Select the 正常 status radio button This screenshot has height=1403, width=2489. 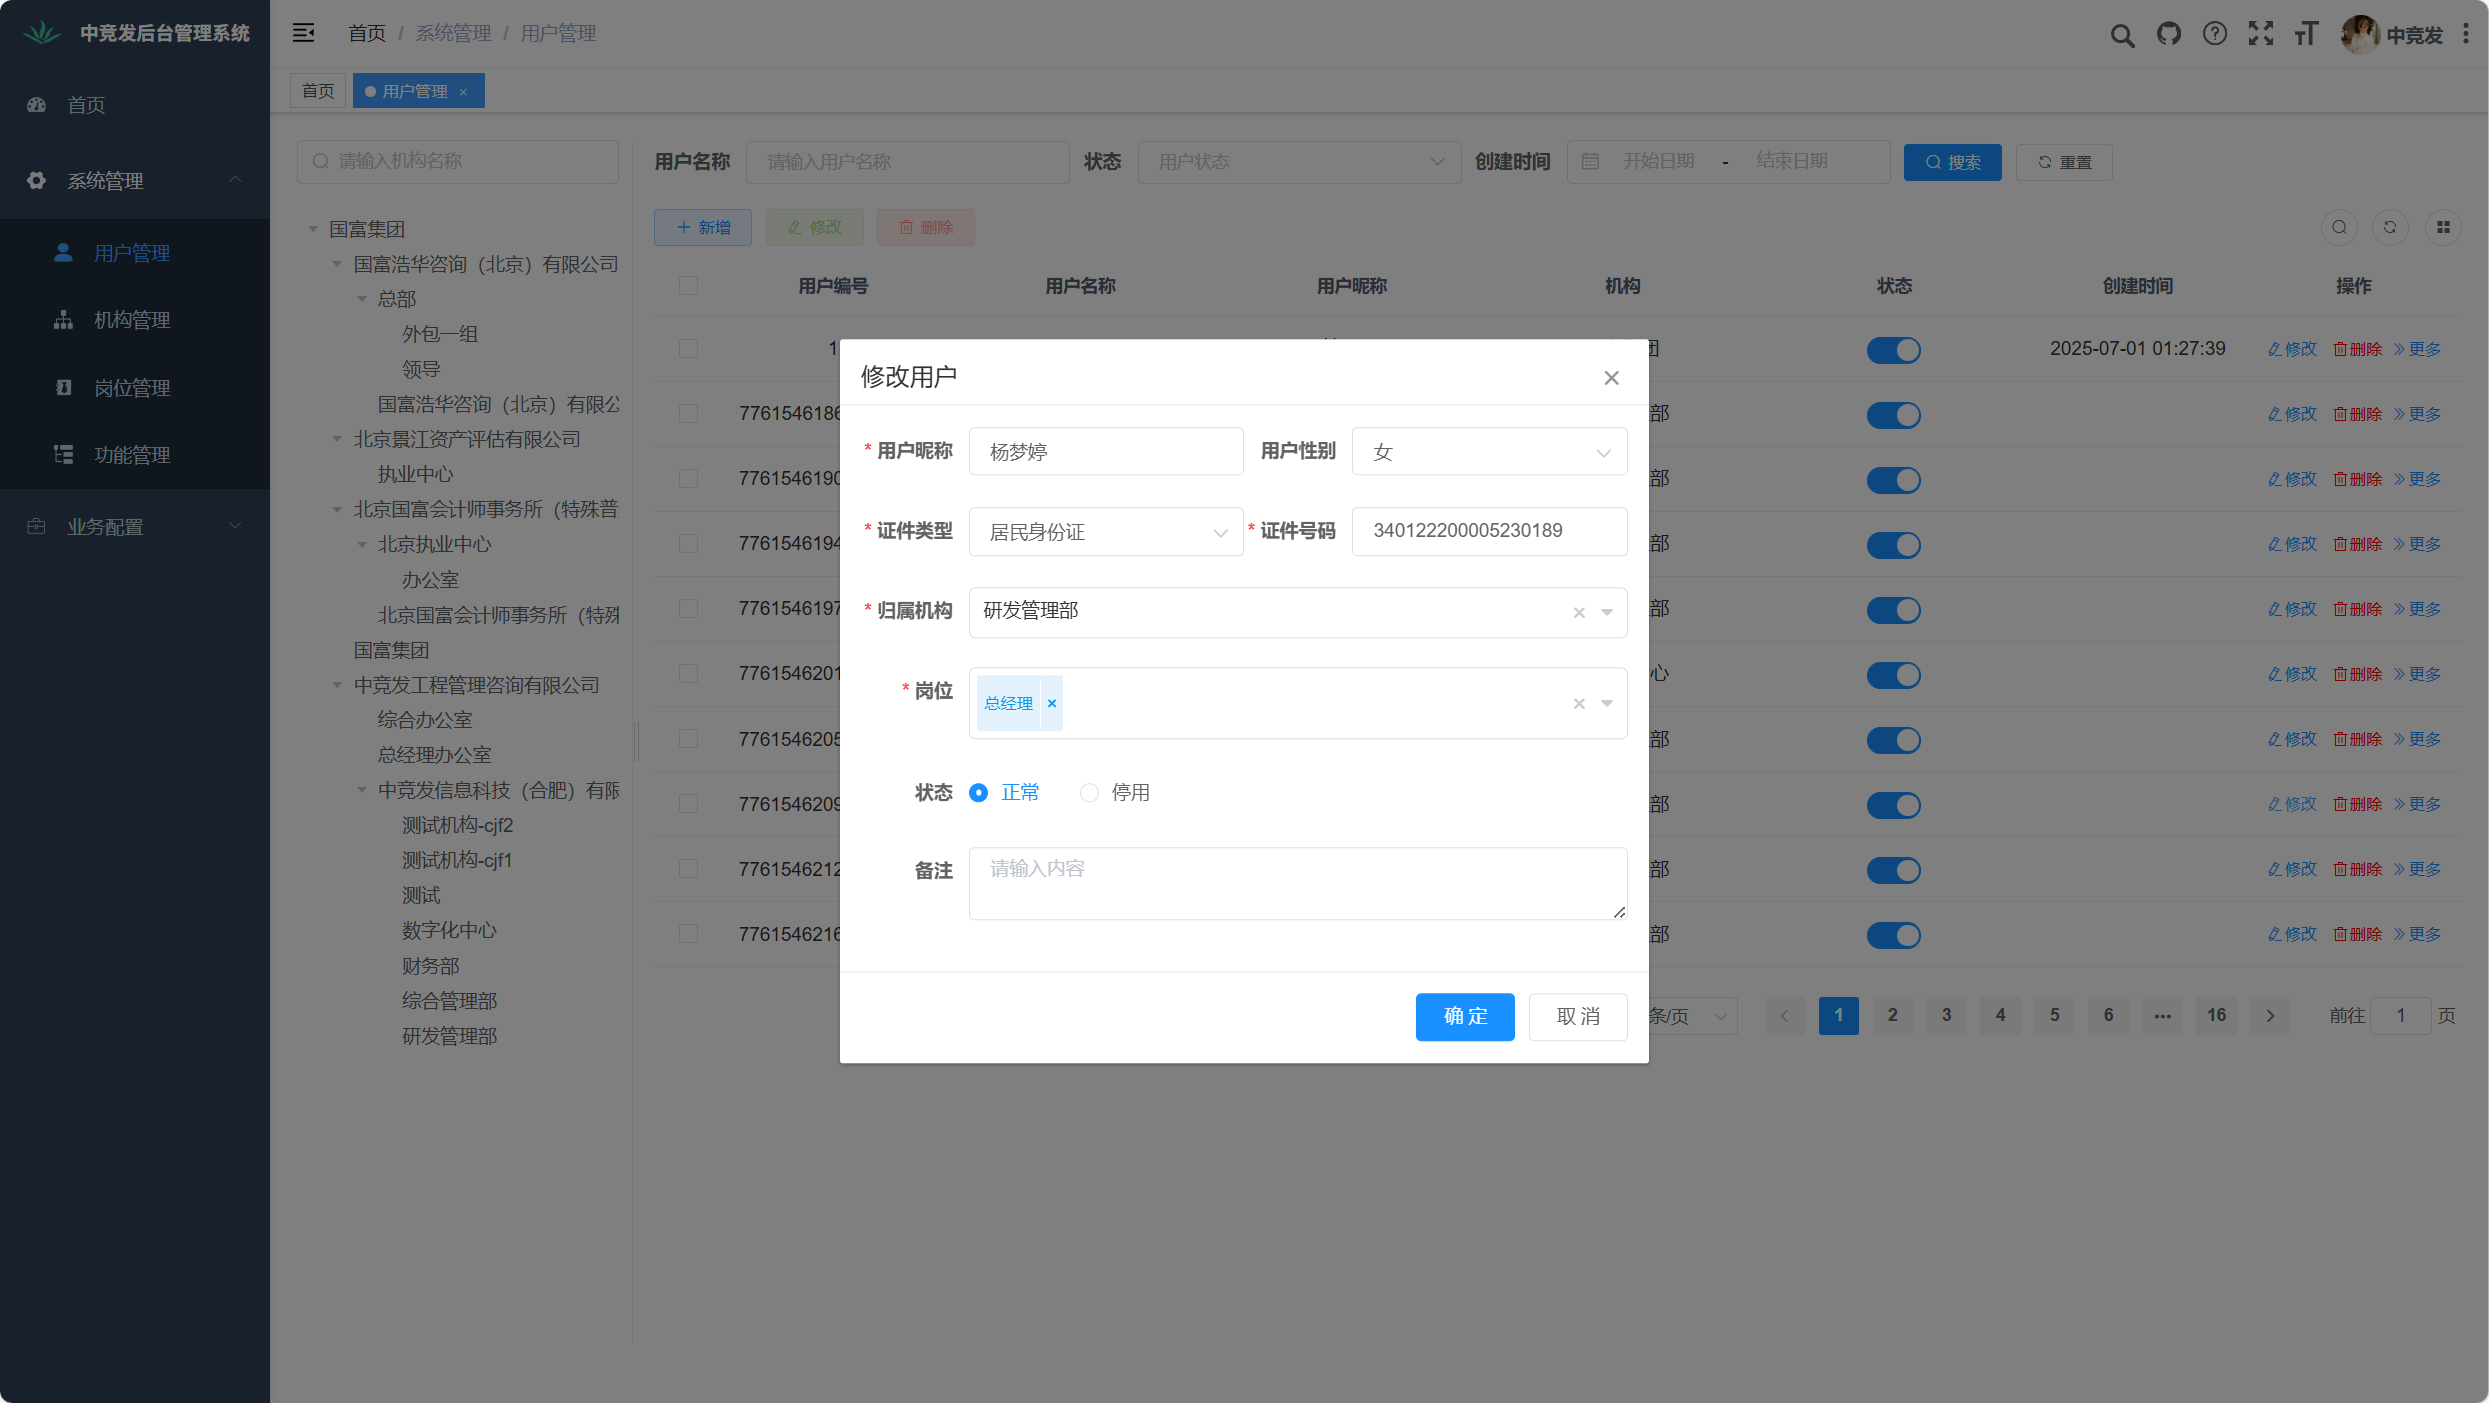[x=979, y=792]
